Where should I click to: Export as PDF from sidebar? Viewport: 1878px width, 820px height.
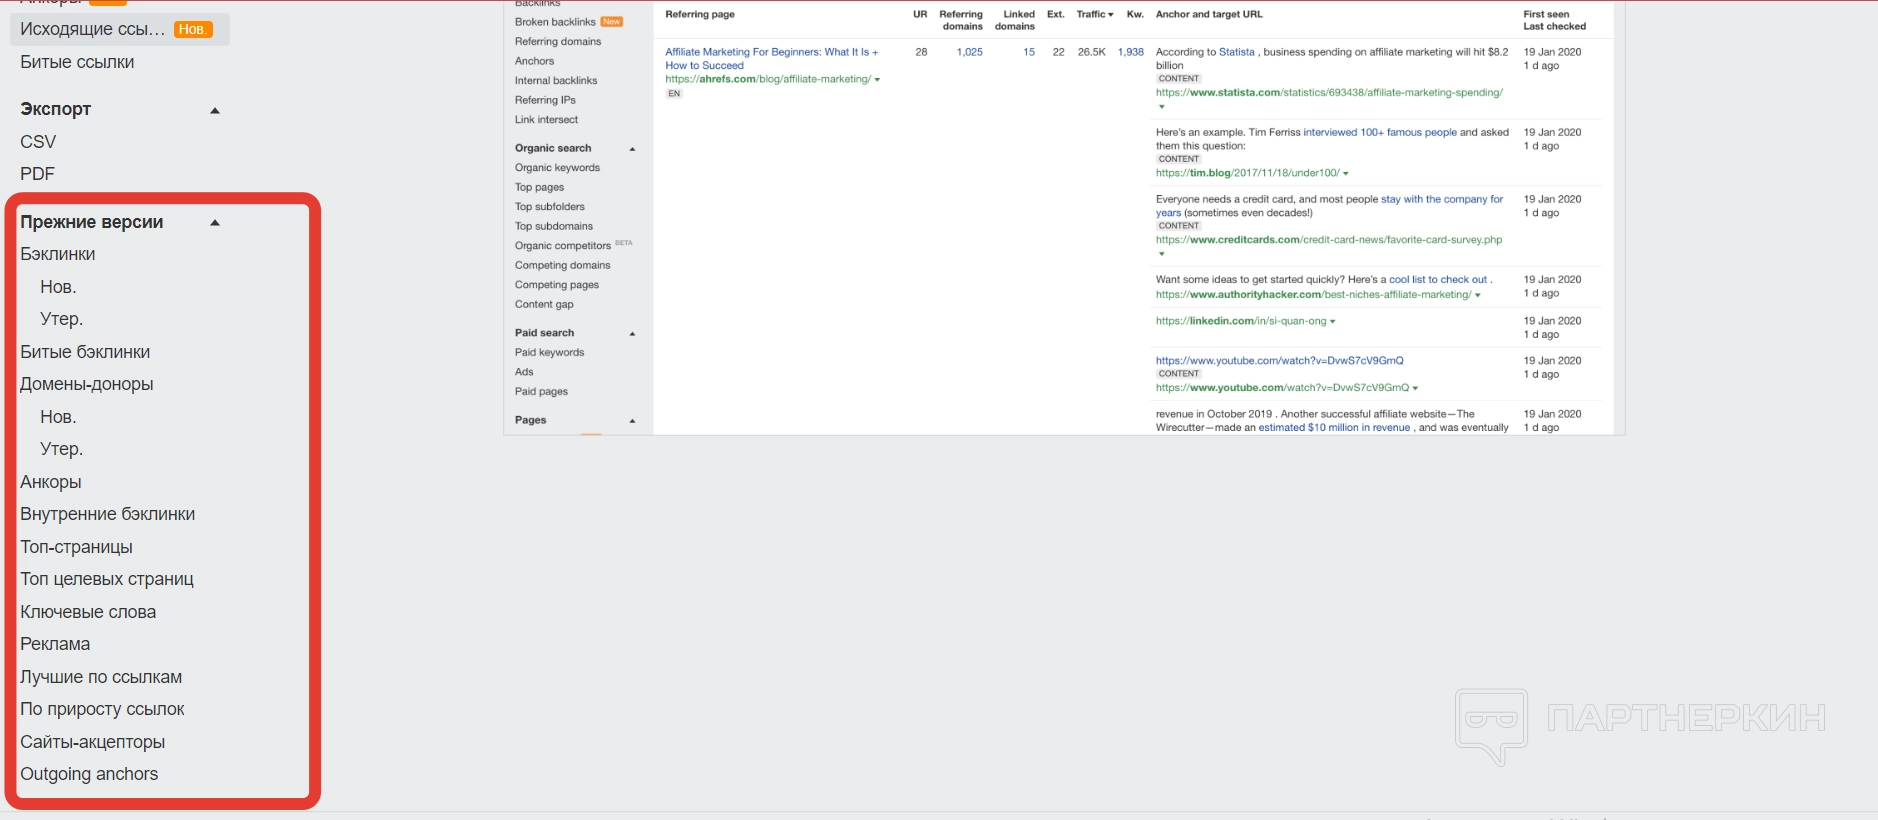tap(37, 174)
